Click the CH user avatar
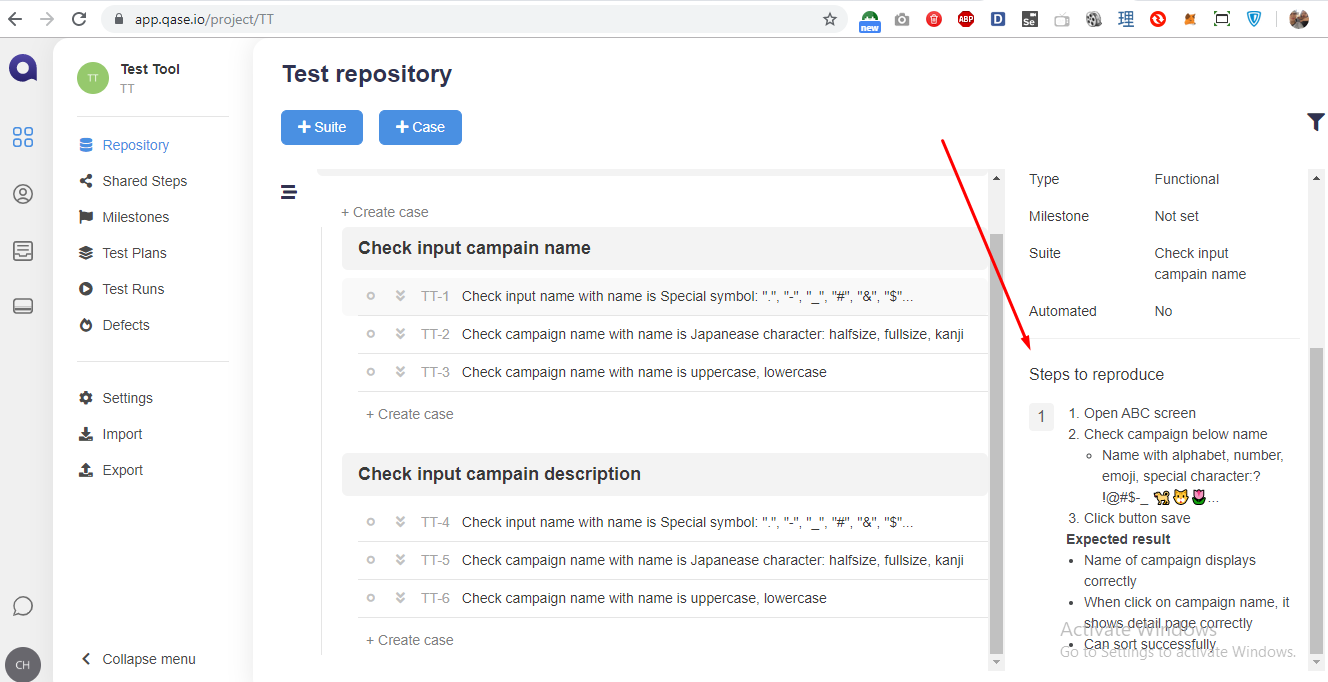Screen dimensions: 1328x682 [23, 664]
